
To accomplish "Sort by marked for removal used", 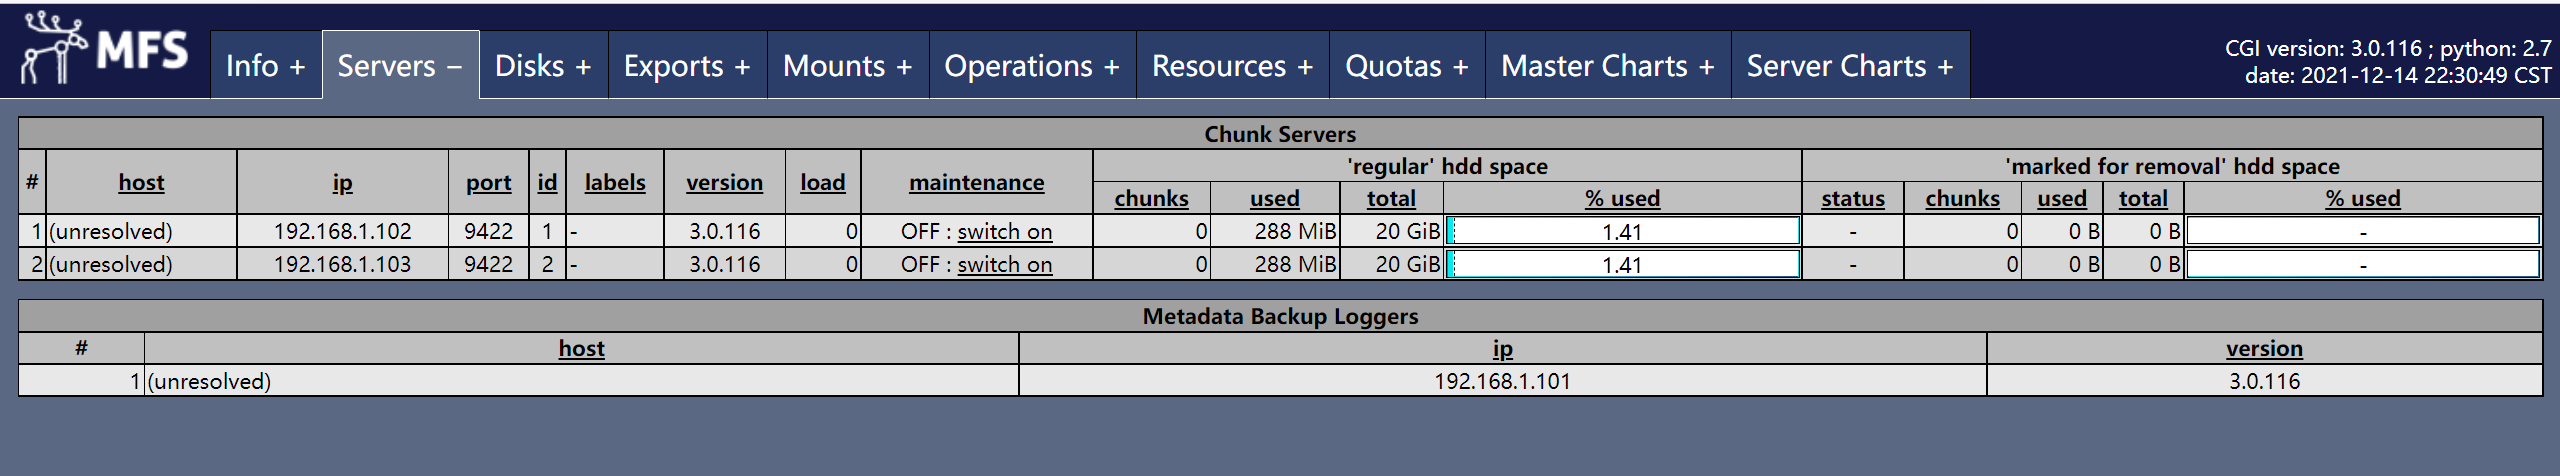I will (2061, 198).
